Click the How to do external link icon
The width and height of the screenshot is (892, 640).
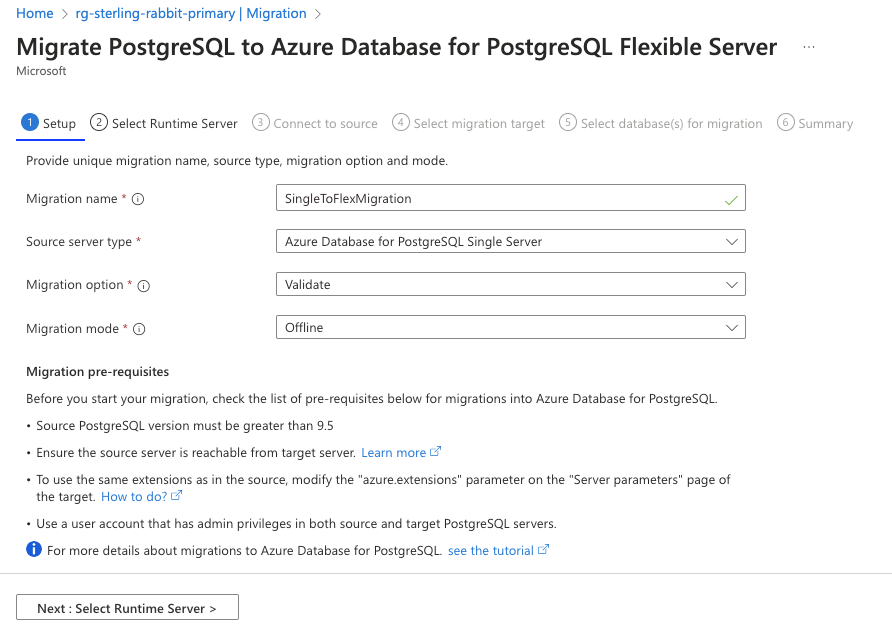coord(177,496)
